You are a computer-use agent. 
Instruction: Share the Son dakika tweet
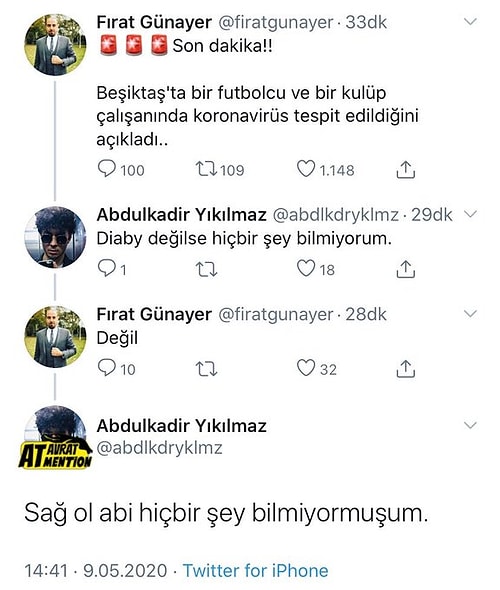click(406, 170)
